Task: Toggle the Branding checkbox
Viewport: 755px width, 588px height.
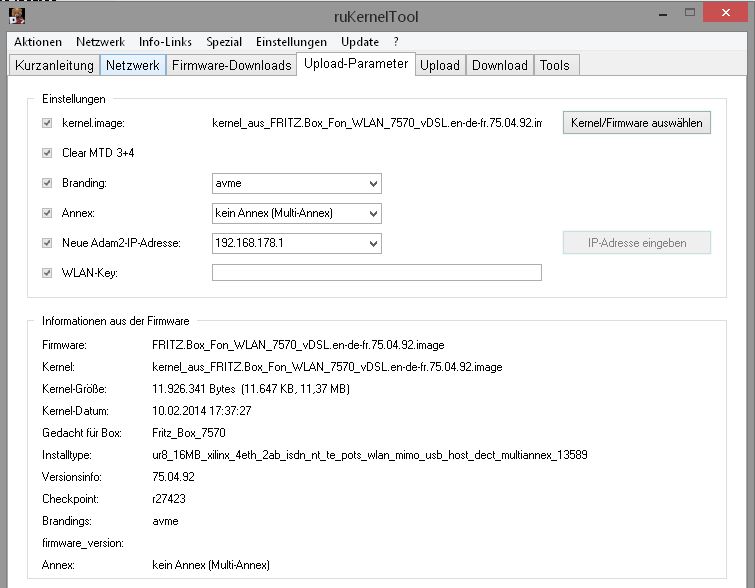Action: pyautogui.click(x=47, y=183)
